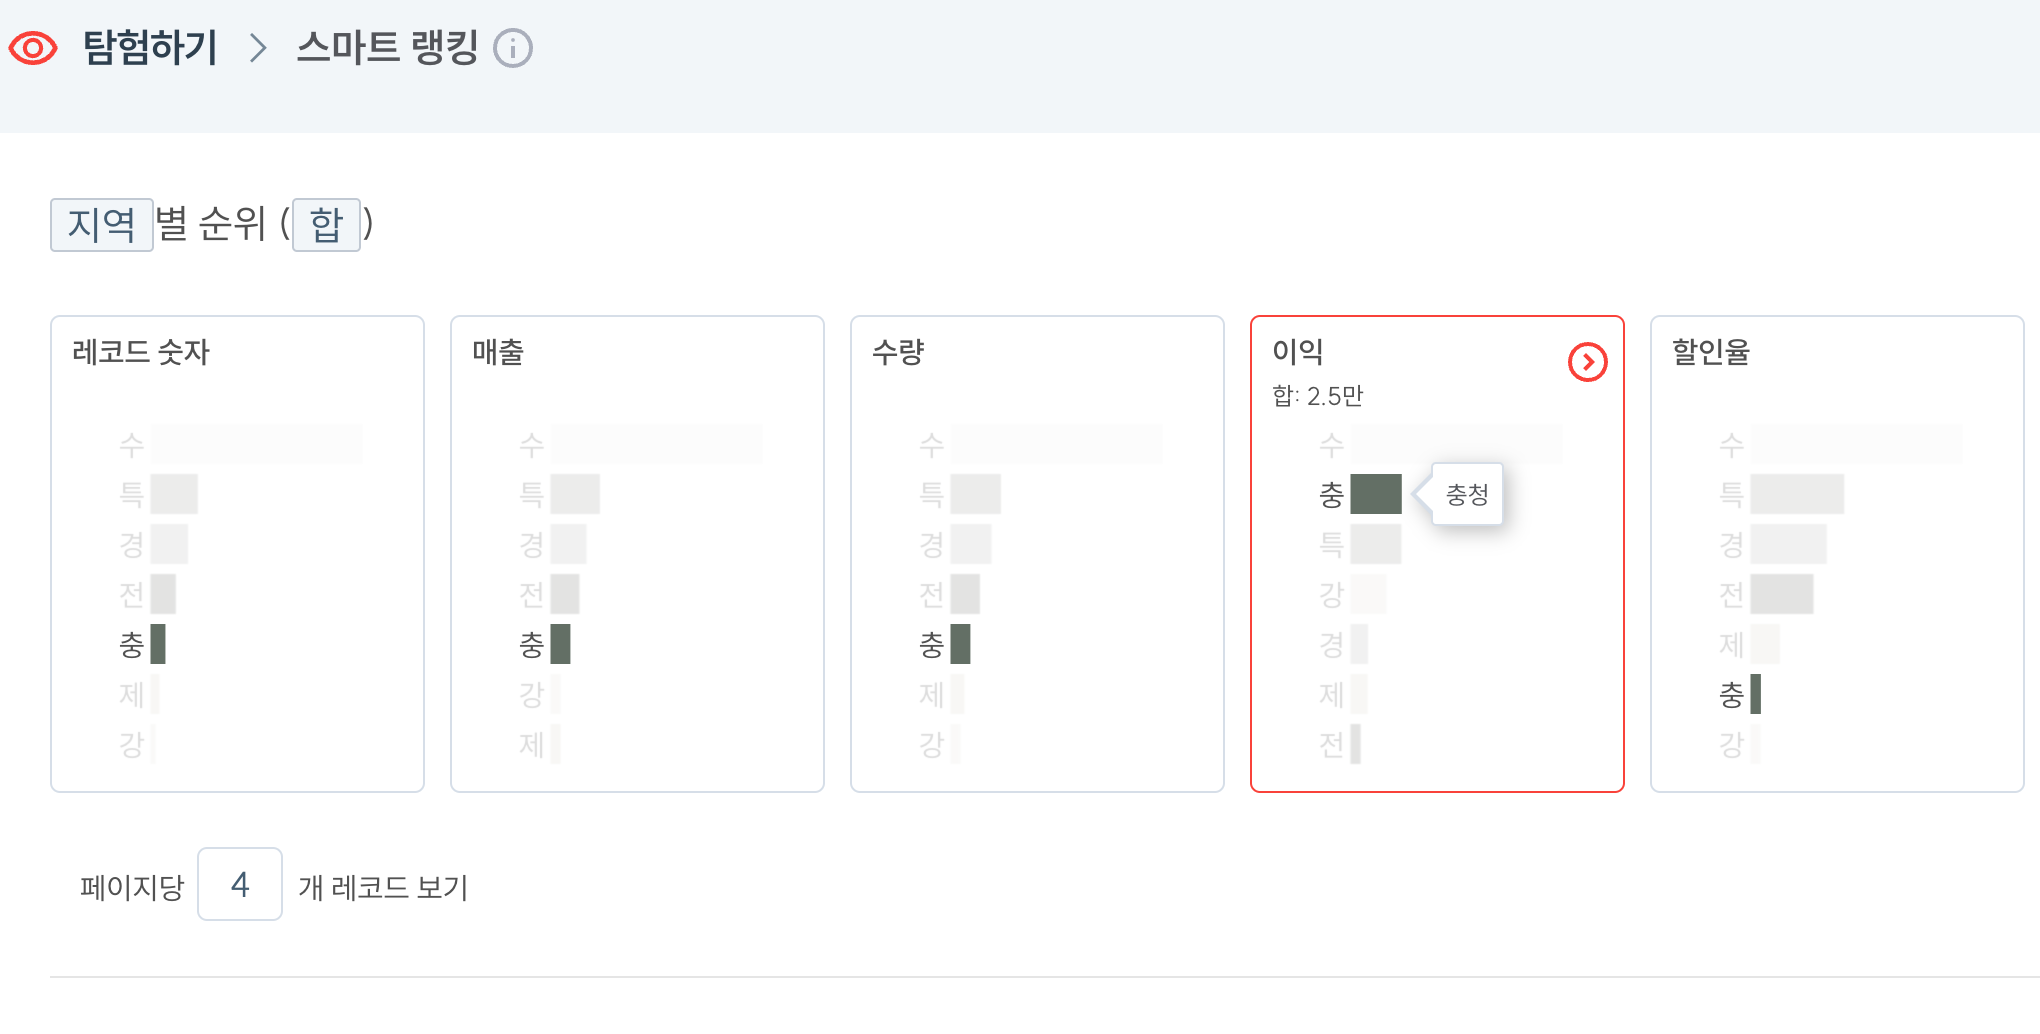Click the red eye explore icon
This screenshot has height=1034, width=2040.
[33, 48]
